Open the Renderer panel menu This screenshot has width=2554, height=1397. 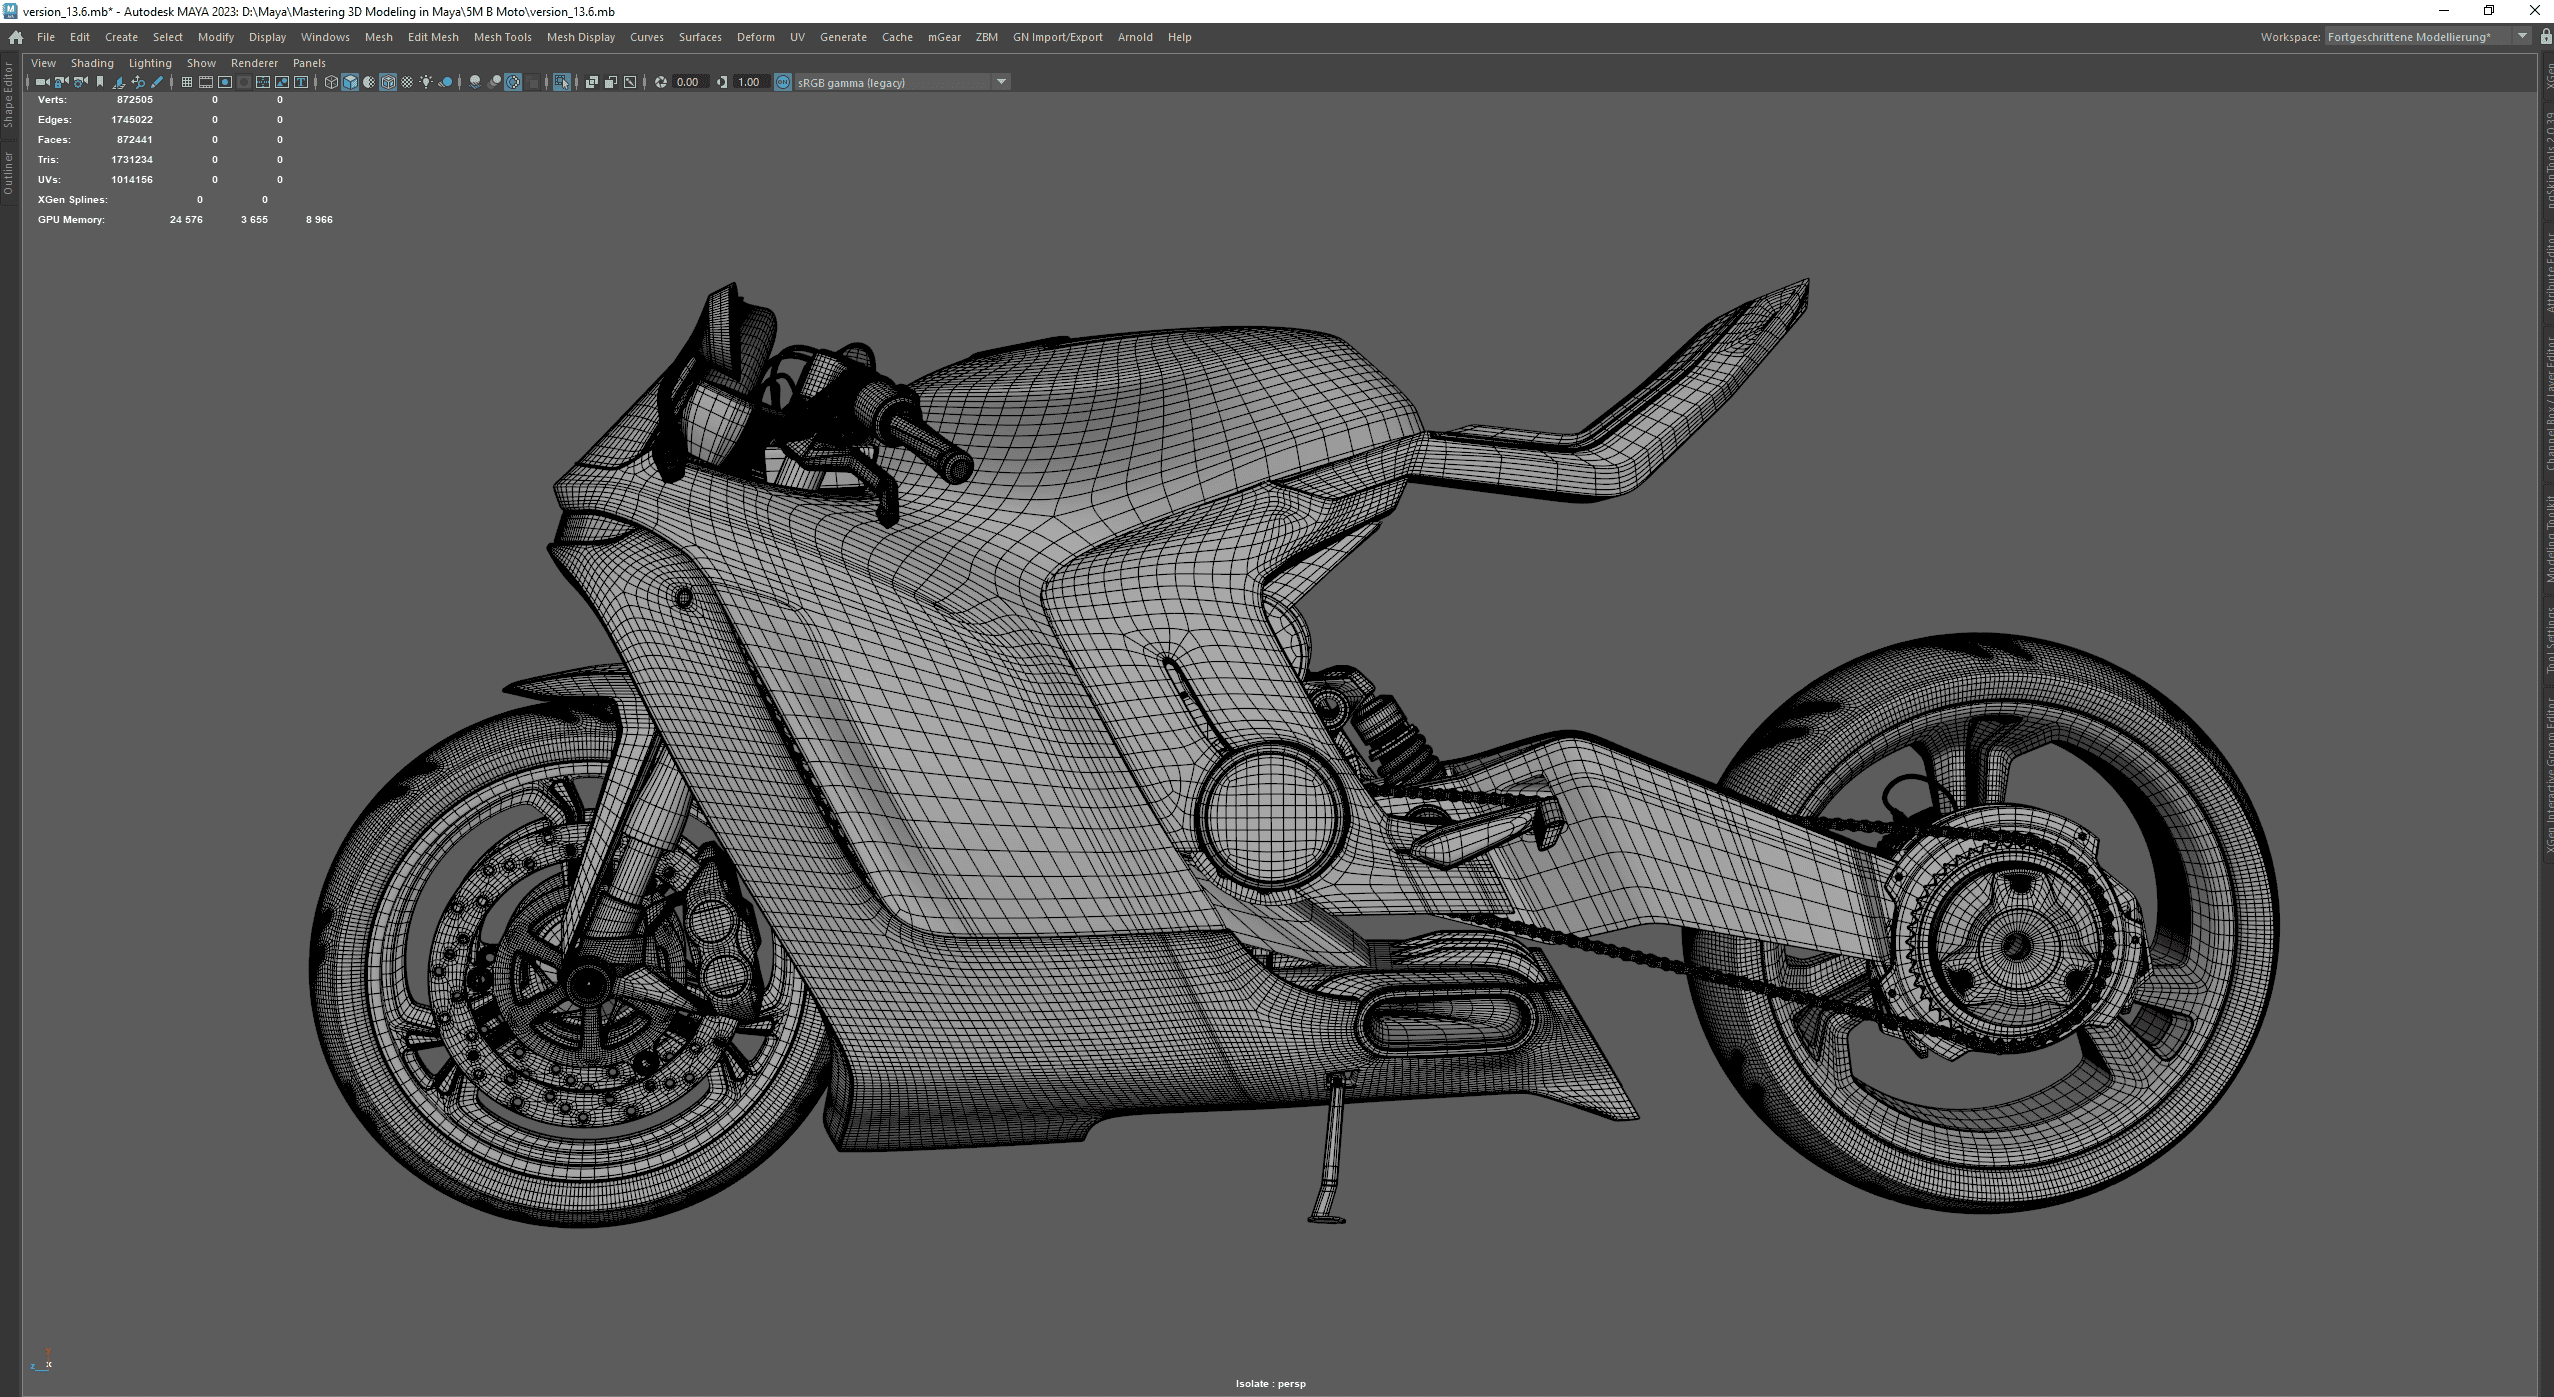pos(254,63)
